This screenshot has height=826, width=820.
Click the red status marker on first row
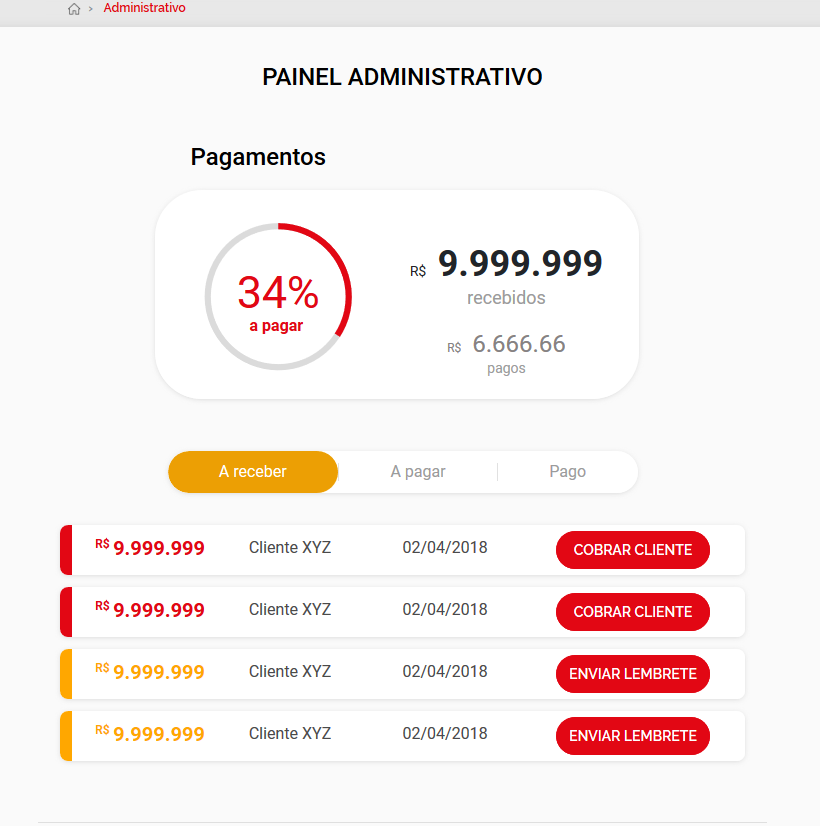tap(66, 549)
